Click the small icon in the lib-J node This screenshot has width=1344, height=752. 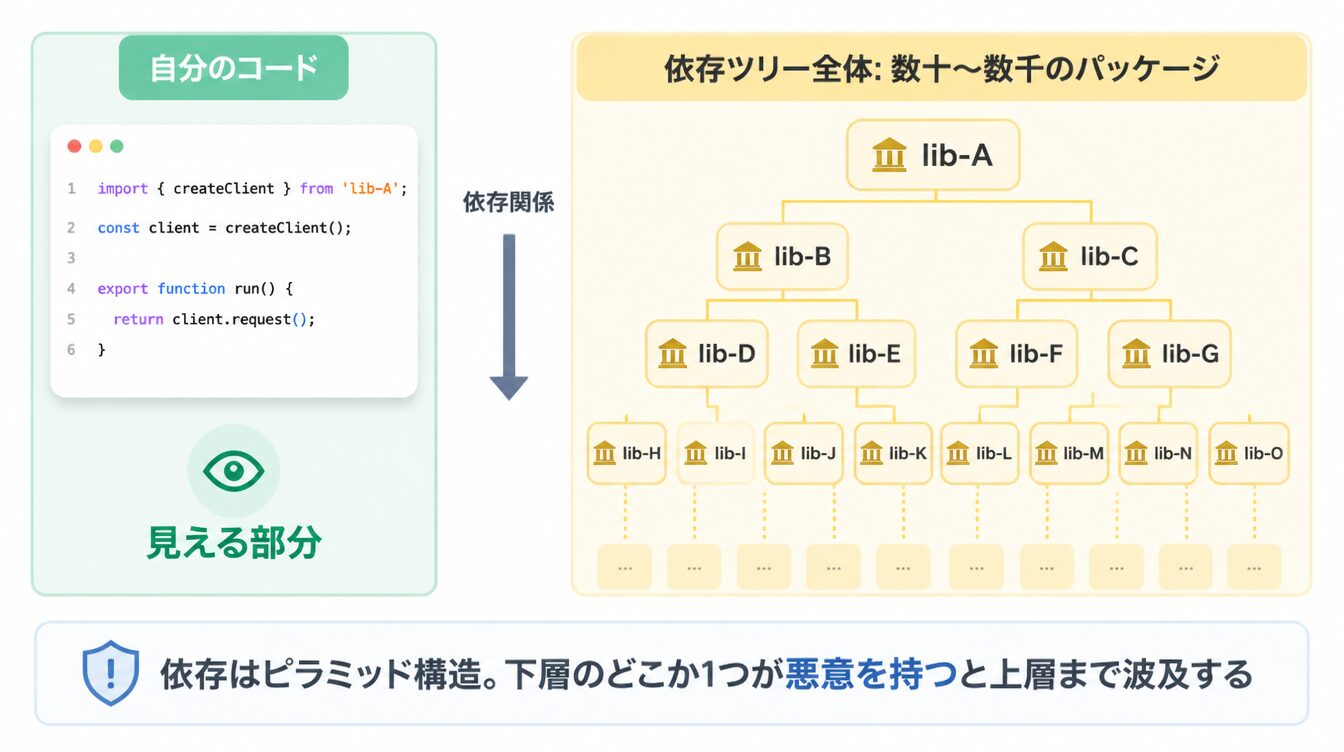point(783,453)
